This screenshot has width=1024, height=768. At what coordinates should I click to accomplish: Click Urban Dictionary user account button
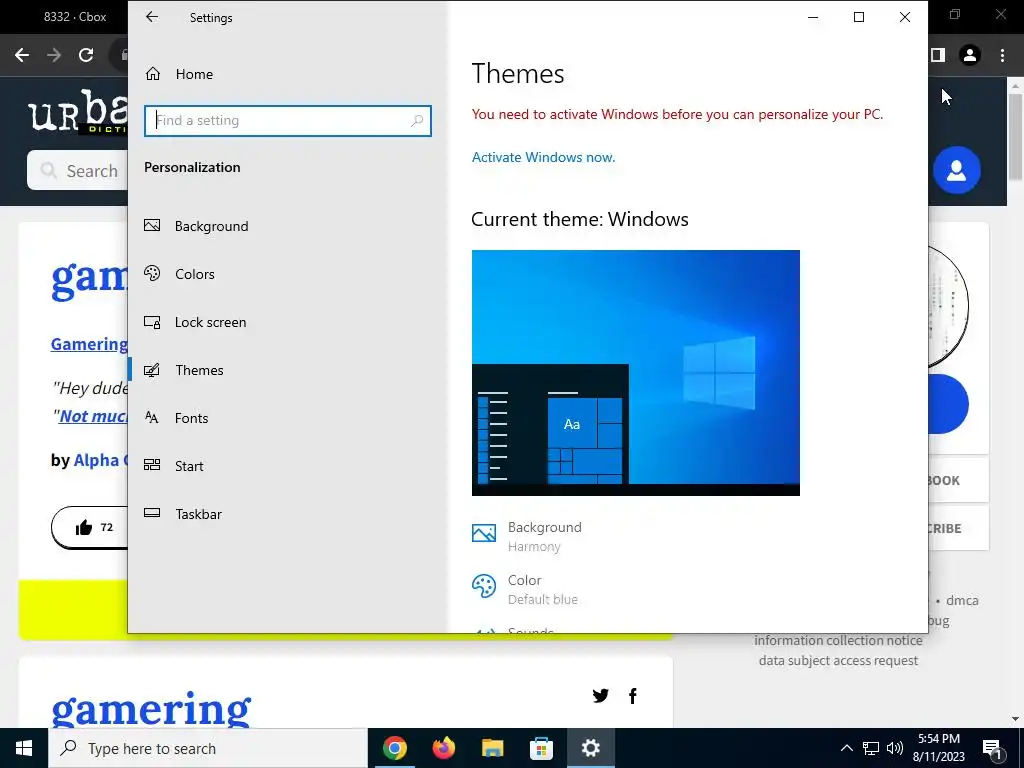pyautogui.click(x=957, y=170)
